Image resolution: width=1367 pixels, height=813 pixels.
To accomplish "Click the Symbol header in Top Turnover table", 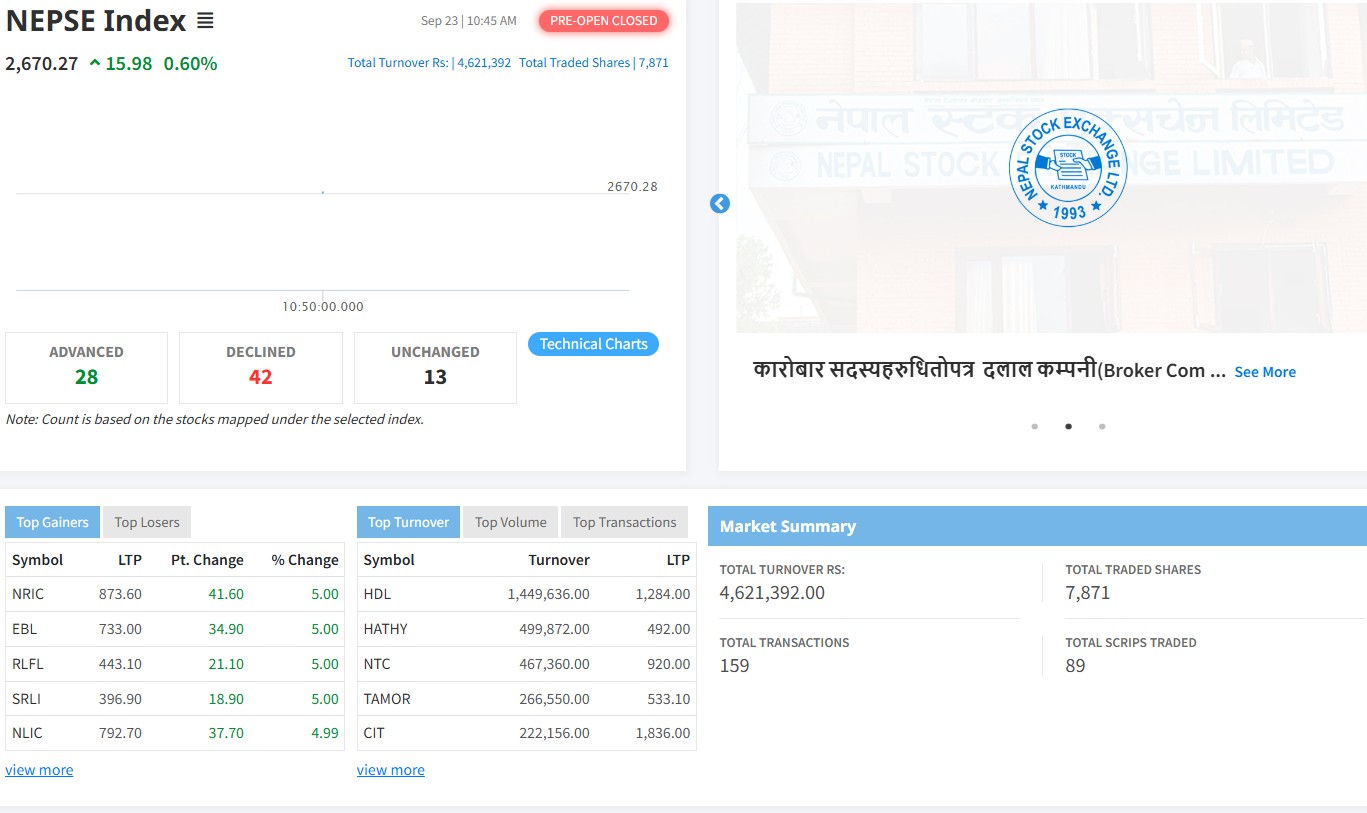I will [x=389, y=560].
